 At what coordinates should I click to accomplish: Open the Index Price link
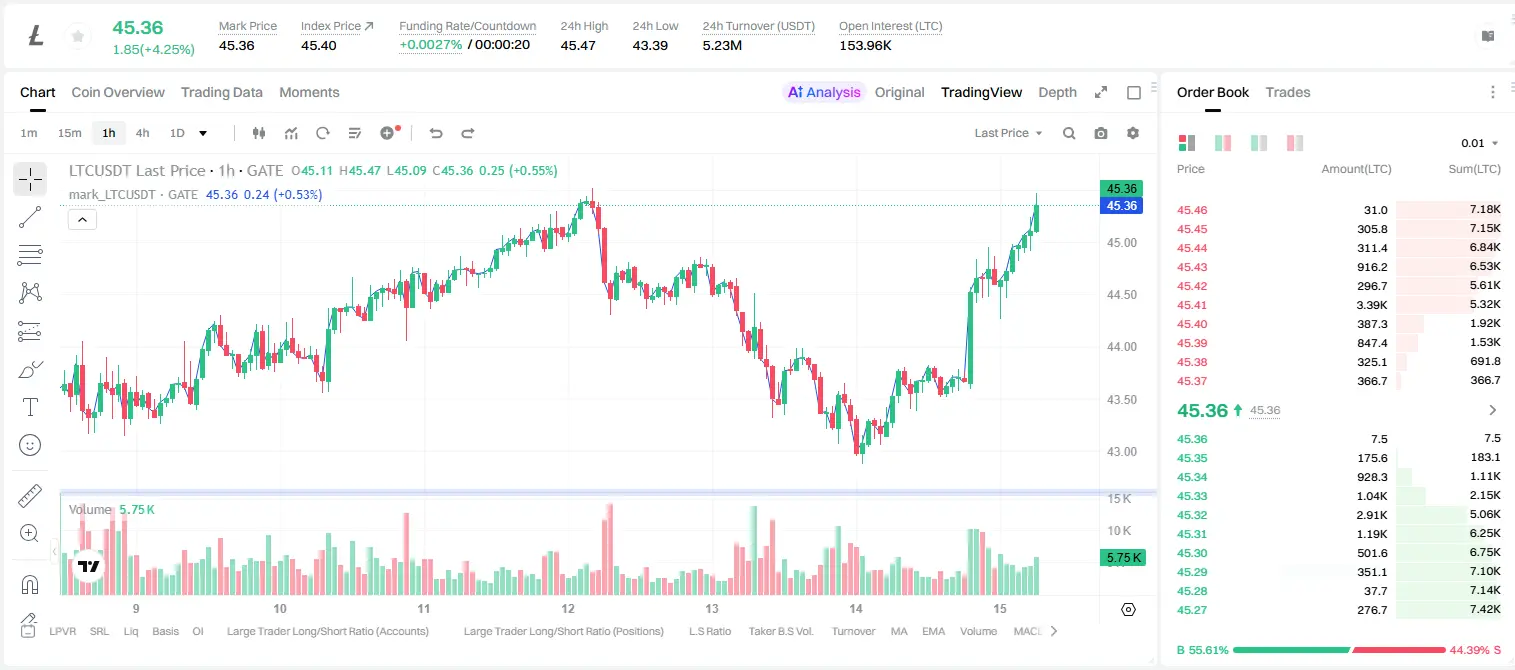(x=337, y=26)
